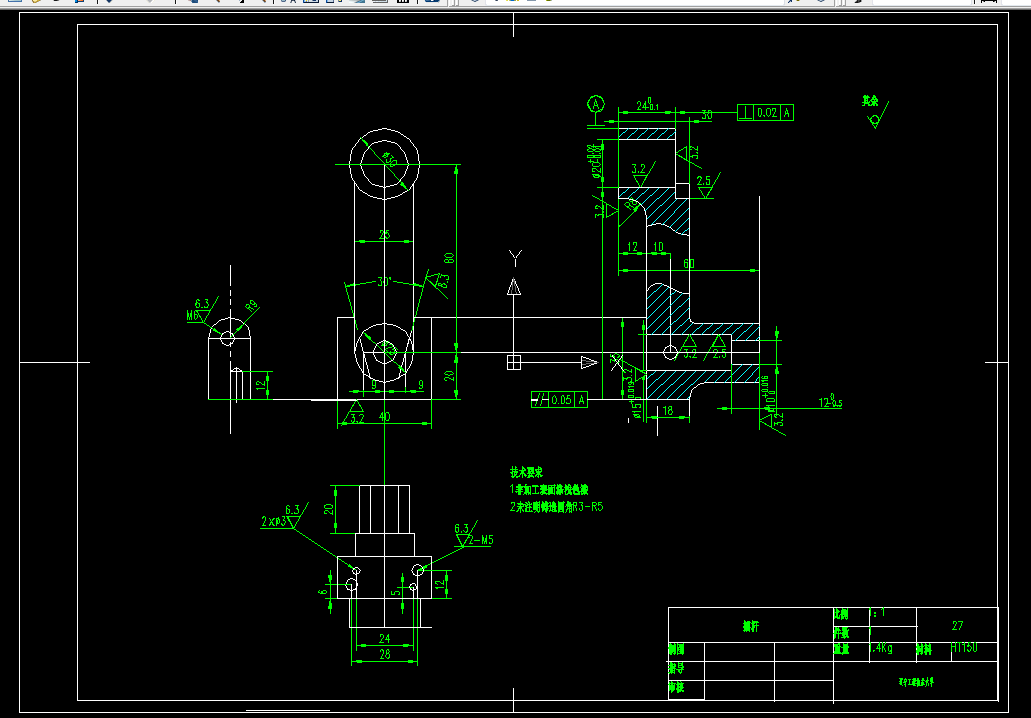Click the 1.4Kg weight value
The image size is (1031, 718).
click(x=881, y=648)
